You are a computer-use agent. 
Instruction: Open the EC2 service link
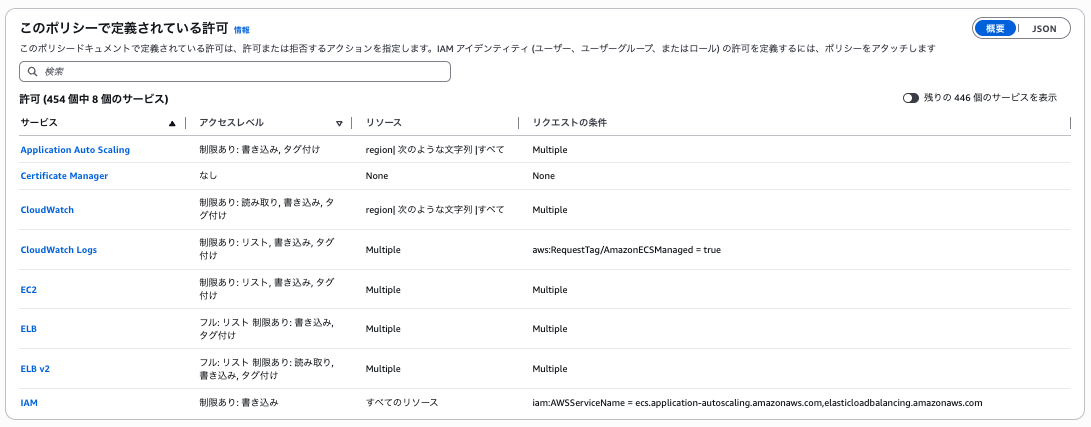click(x=29, y=289)
